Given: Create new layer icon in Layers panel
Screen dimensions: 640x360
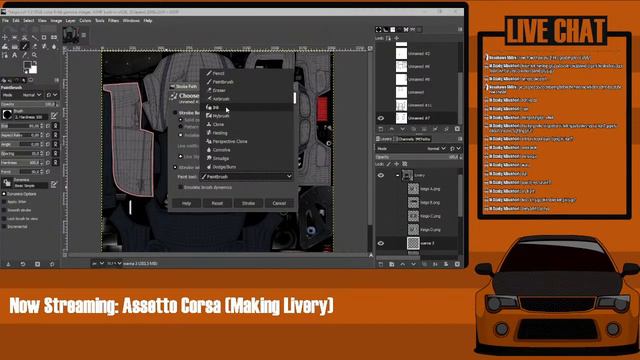Looking at the screenshot, I should coord(380,264).
